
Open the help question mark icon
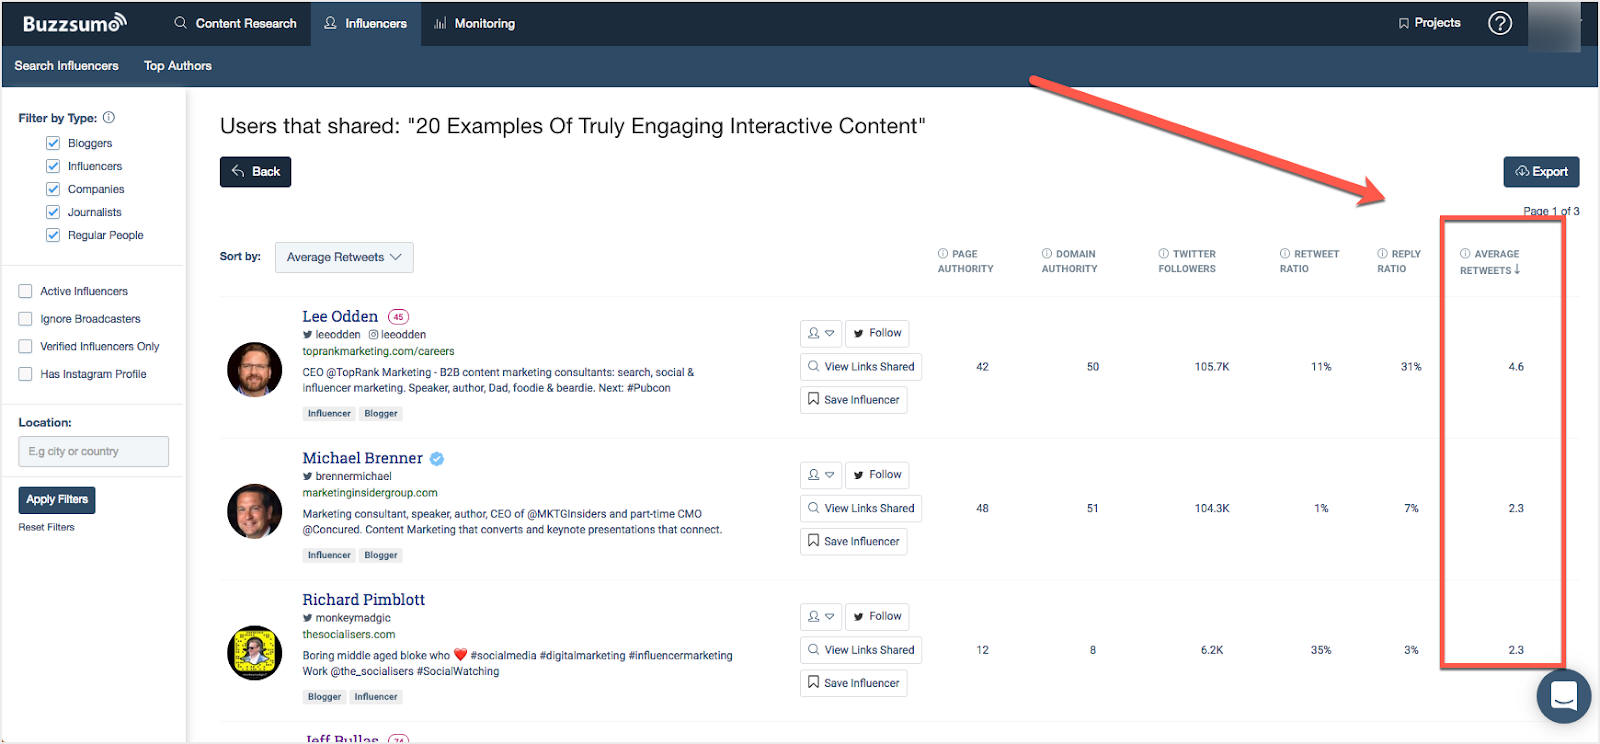(1500, 23)
